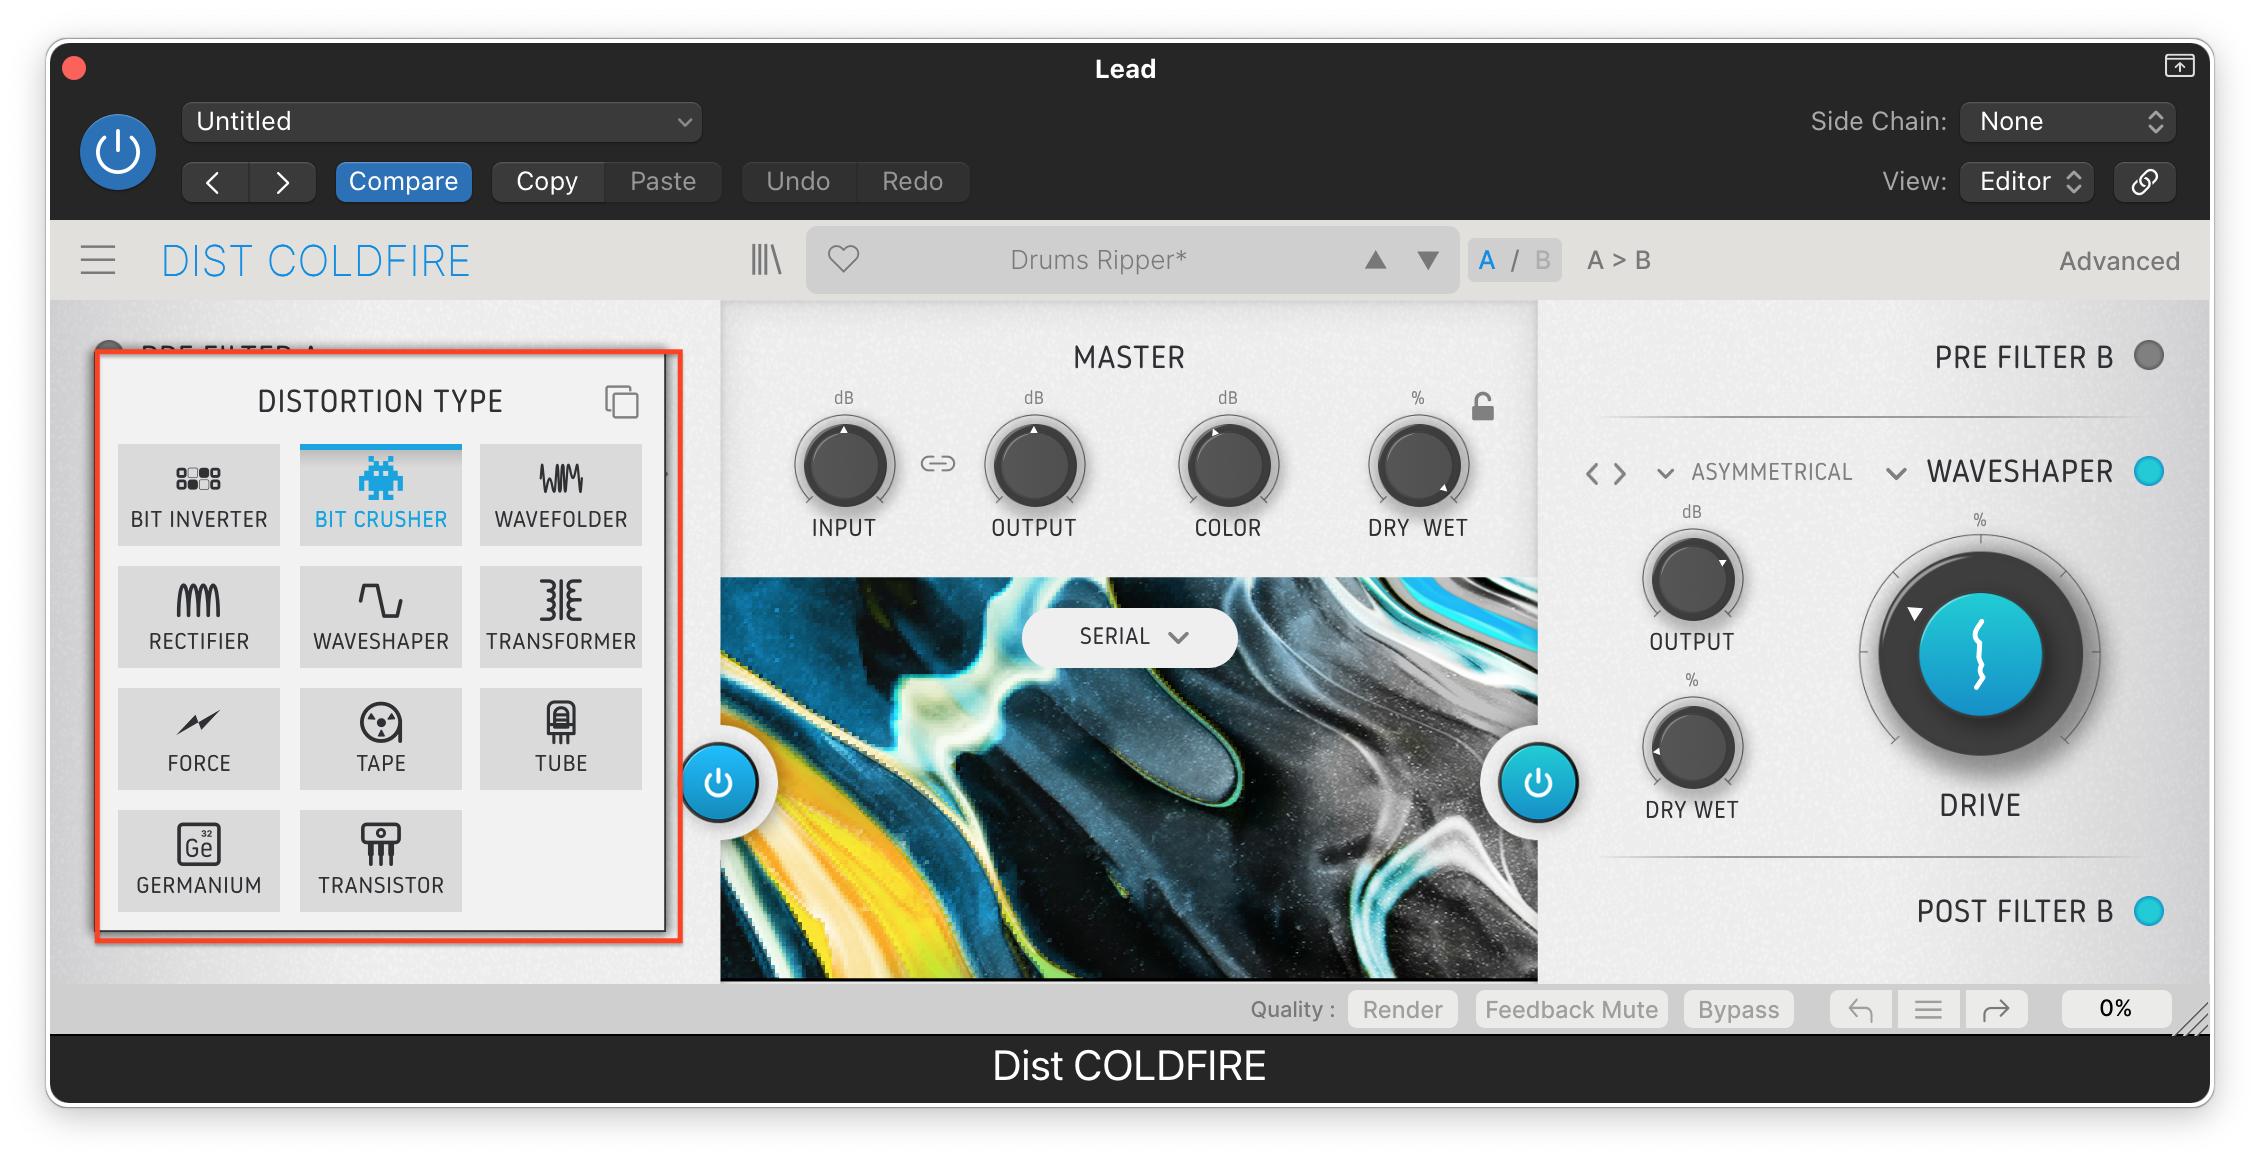Select the Bit Crusher distortion type

381,495
